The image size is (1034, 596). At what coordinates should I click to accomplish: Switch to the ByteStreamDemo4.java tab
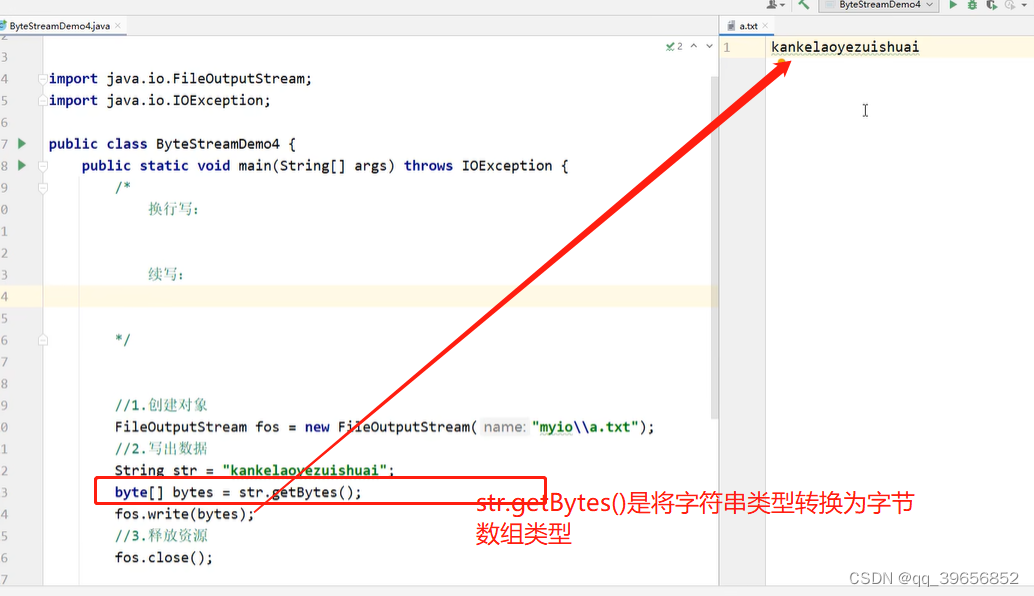click(60, 27)
